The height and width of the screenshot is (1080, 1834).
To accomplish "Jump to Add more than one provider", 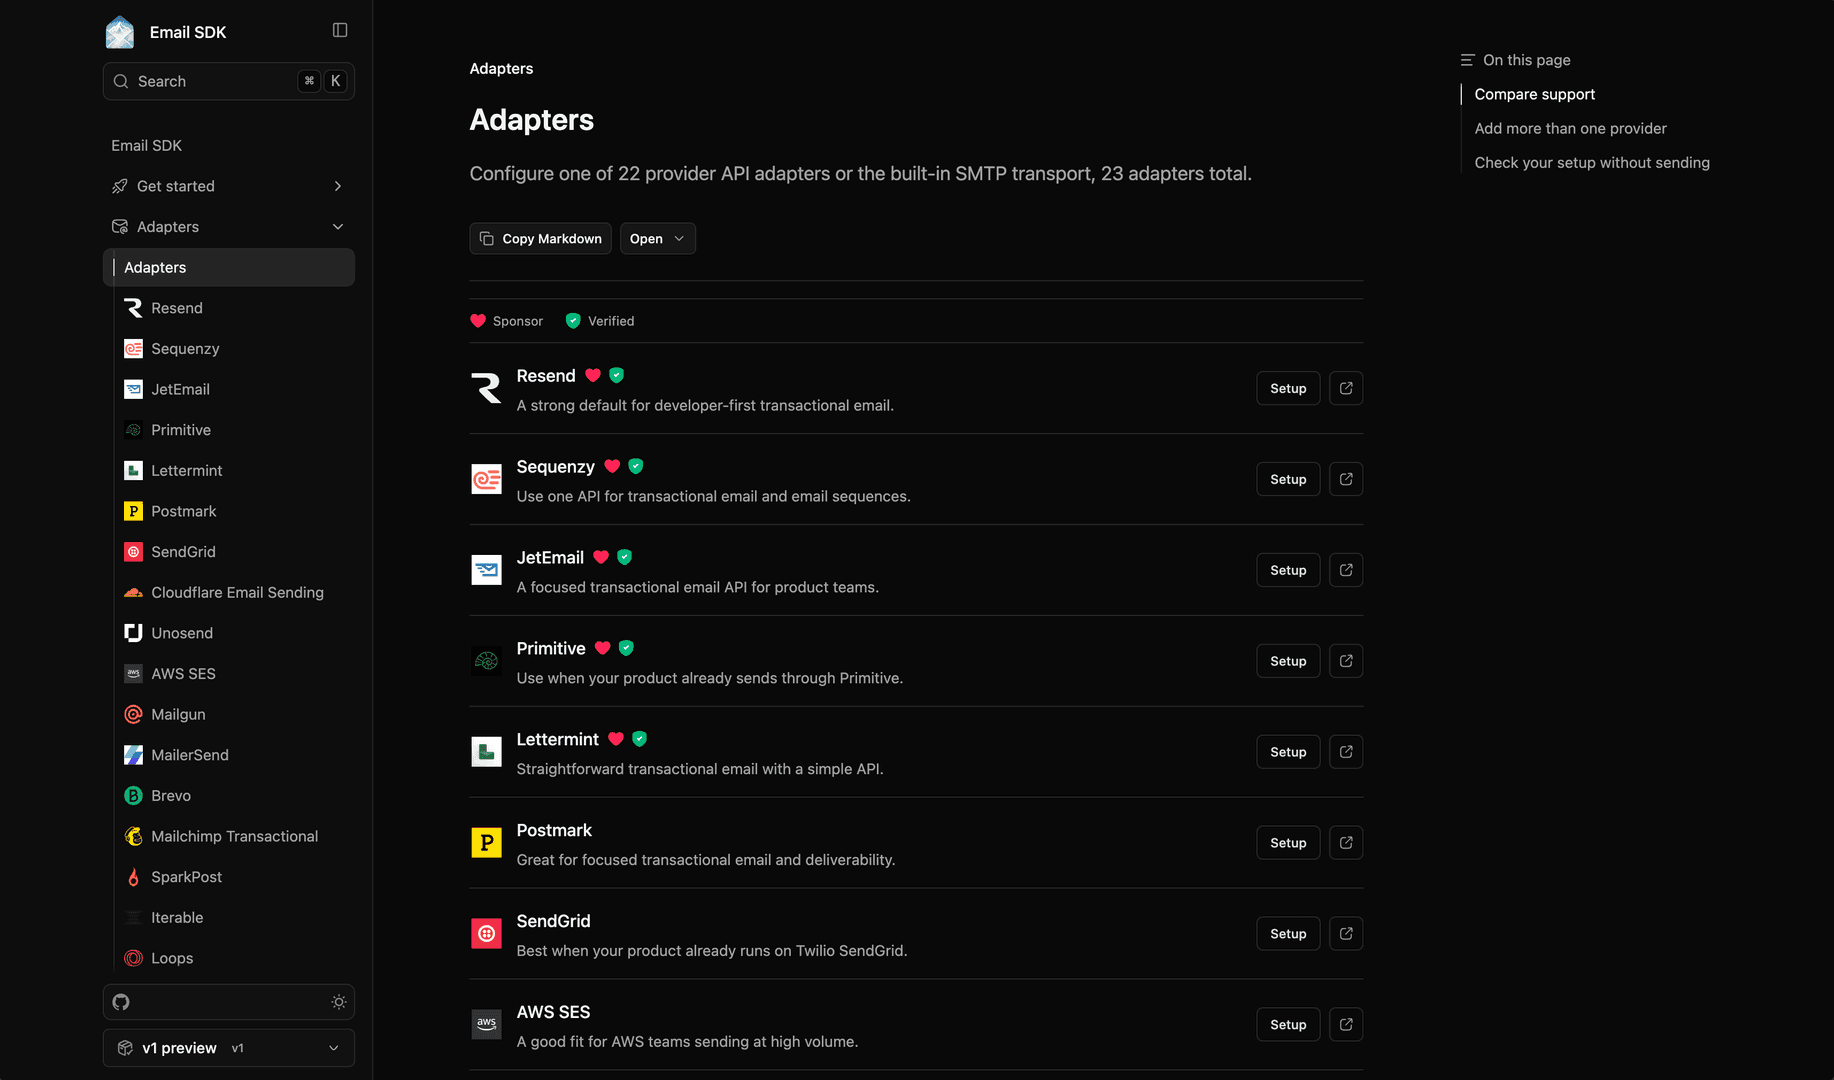I will [x=1570, y=128].
